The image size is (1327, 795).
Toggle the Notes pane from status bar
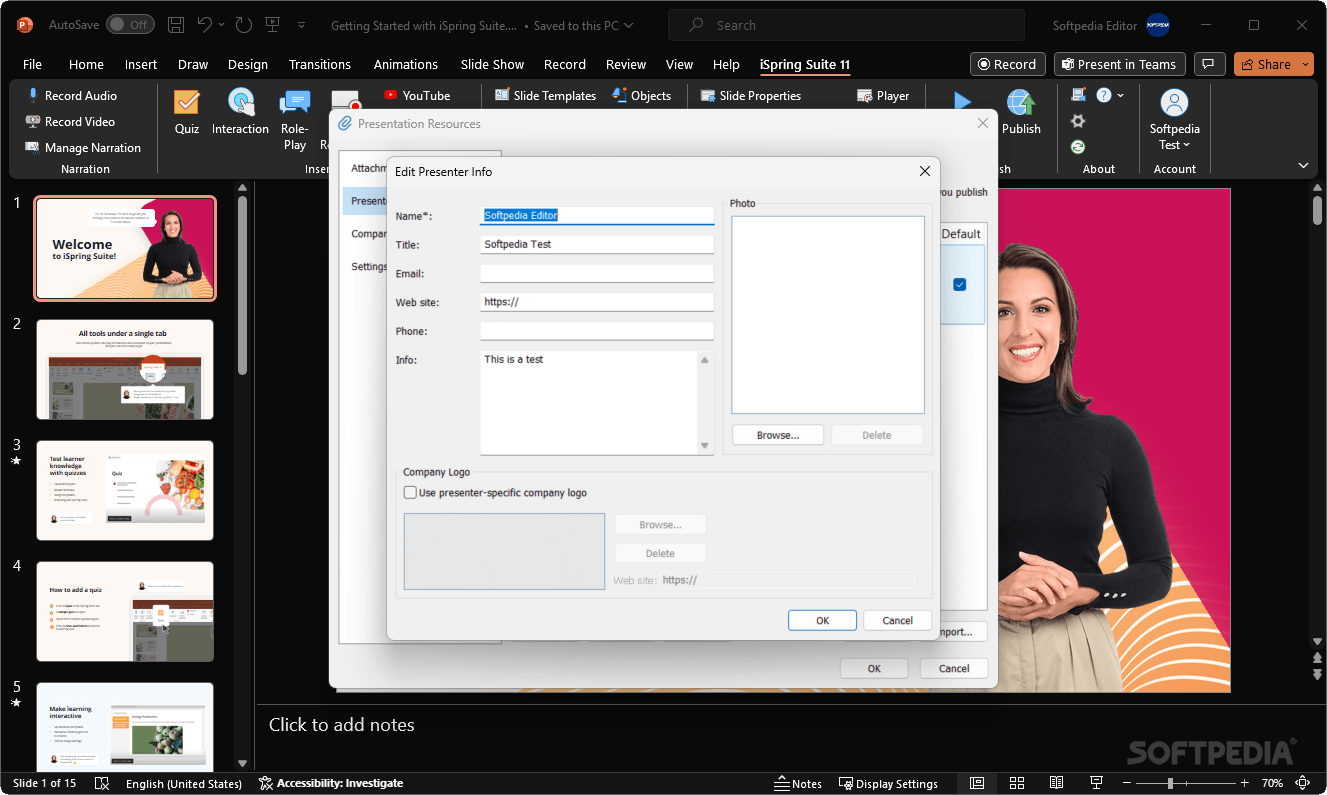tap(798, 783)
